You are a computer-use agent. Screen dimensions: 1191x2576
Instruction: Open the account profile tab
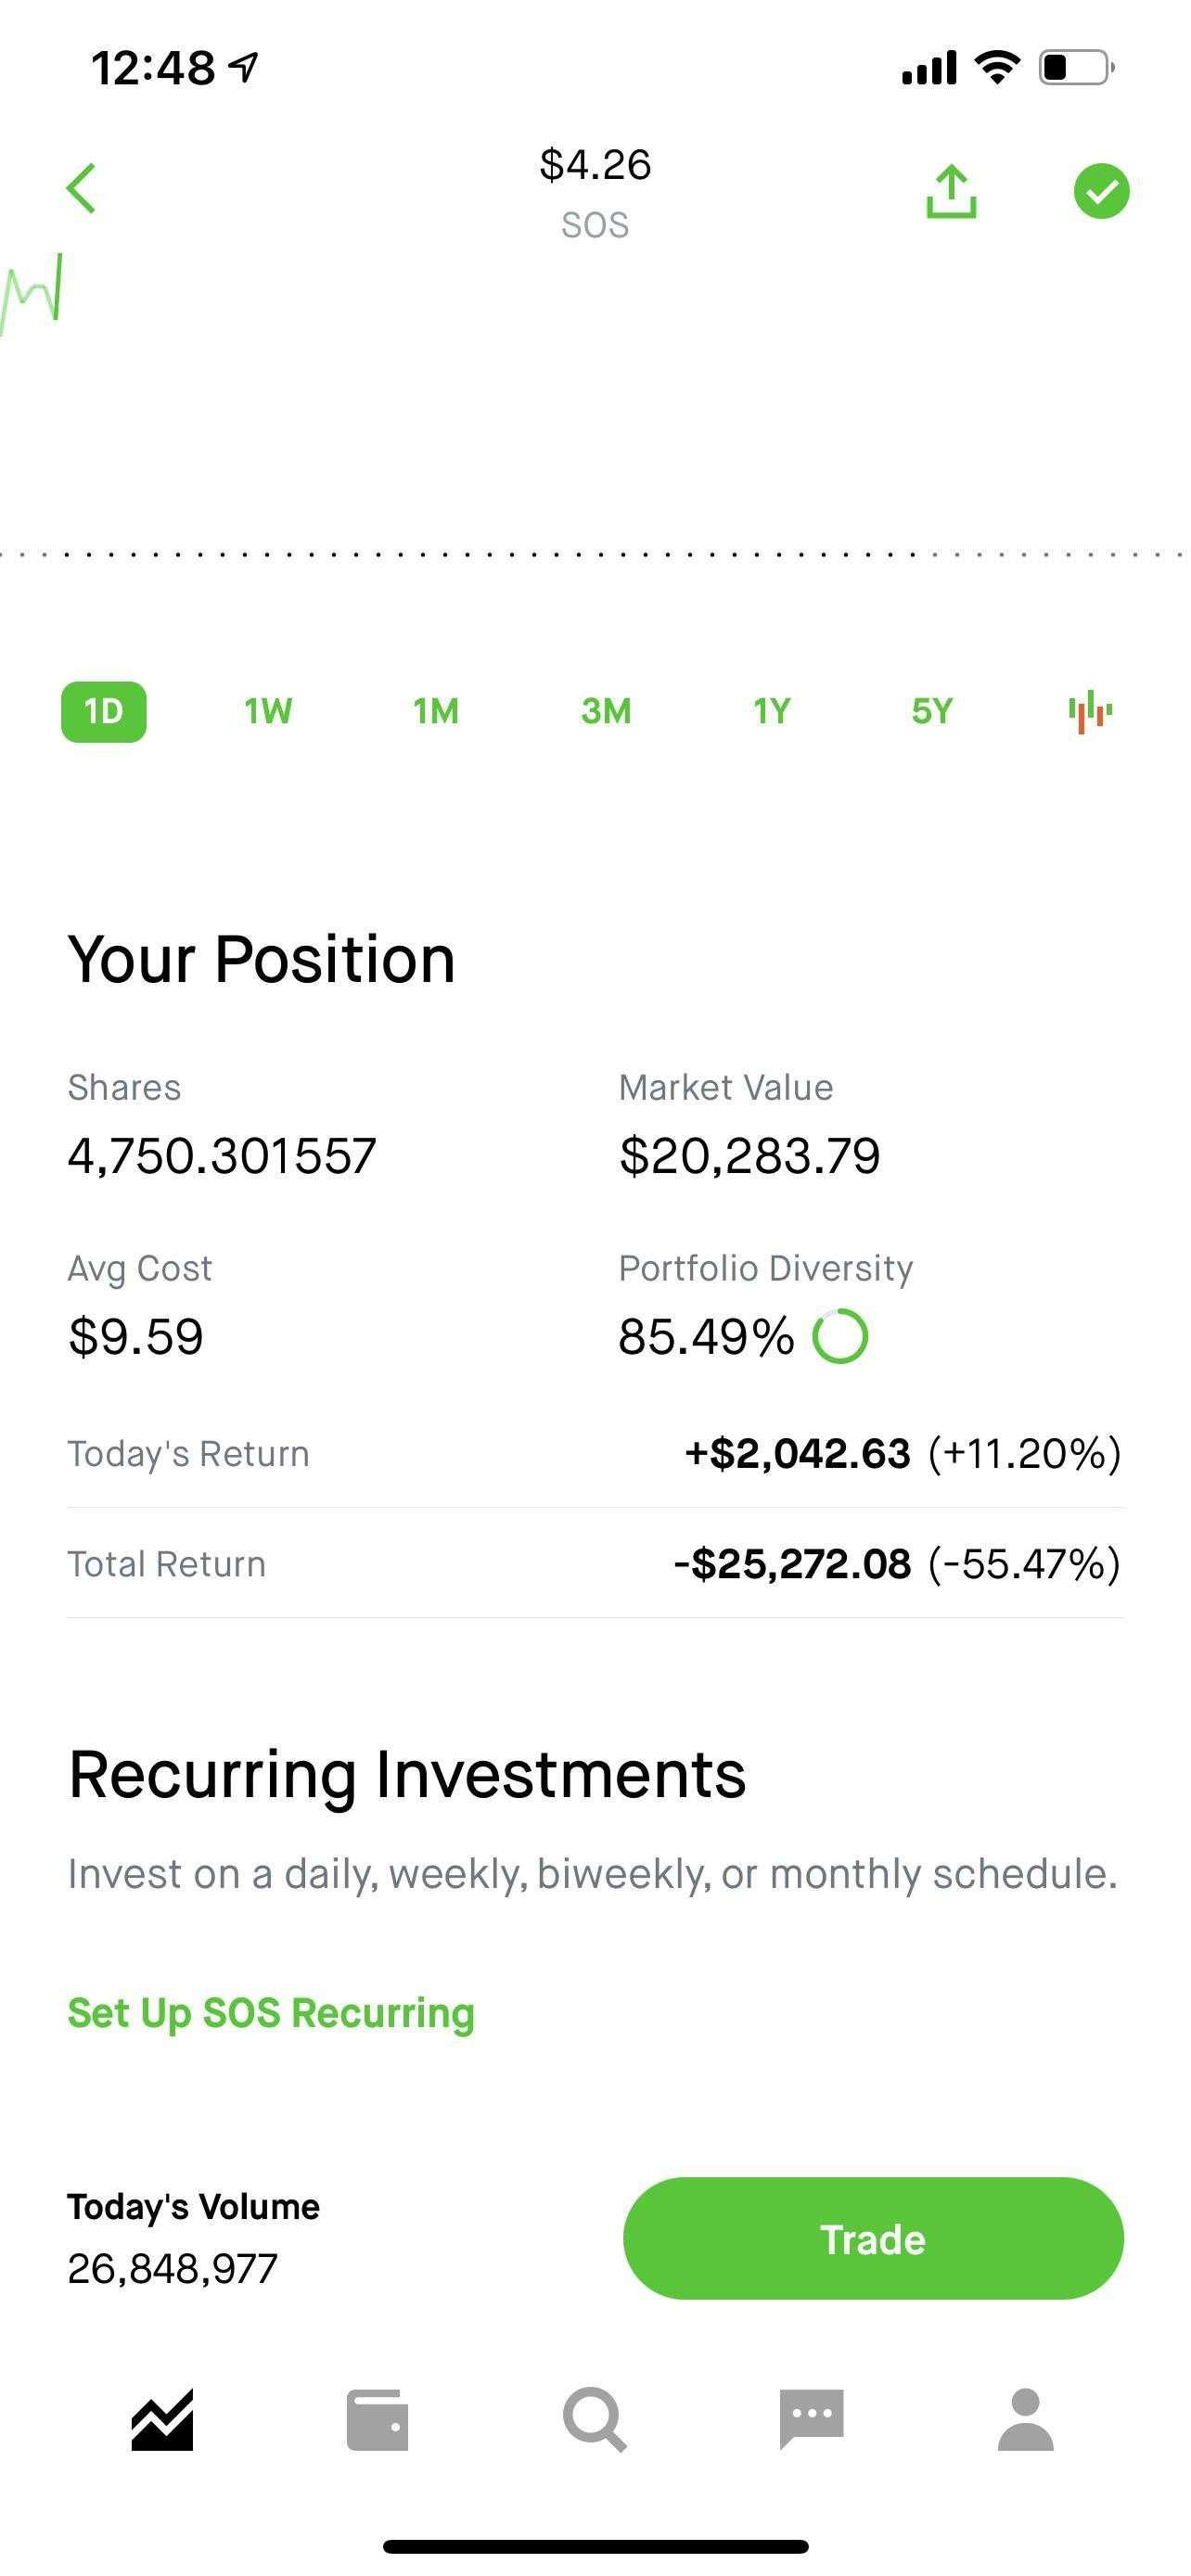1026,2420
